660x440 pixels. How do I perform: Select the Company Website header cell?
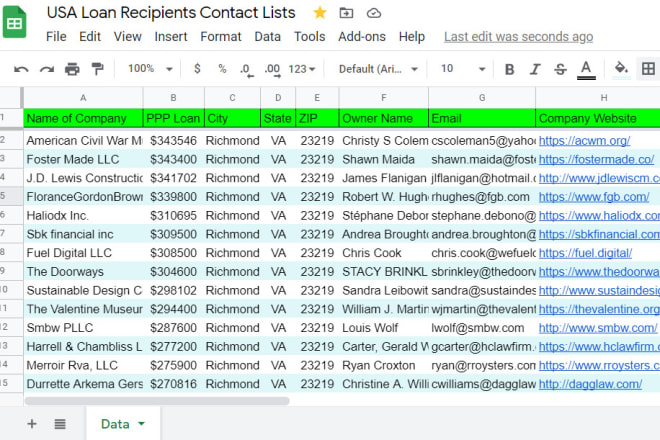tap(598, 118)
